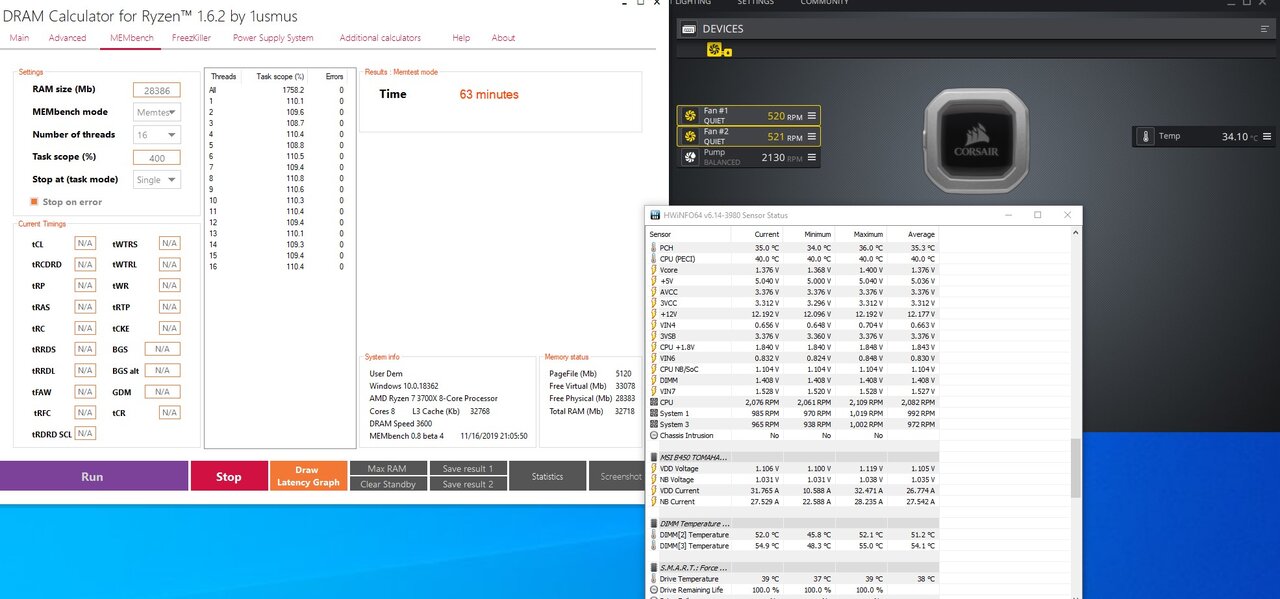The width and height of the screenshot is (1280, 599).
Task: Click the HWiNFO64 window title icon
Action: coord(656,215)
